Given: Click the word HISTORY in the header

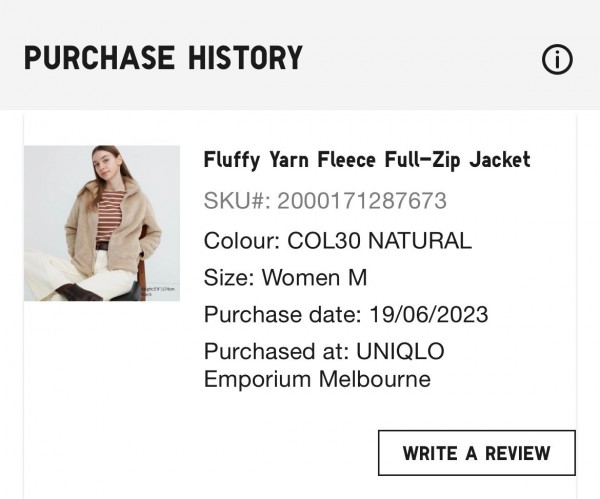Looking at the screenshot, I should [x=245, y=58].
